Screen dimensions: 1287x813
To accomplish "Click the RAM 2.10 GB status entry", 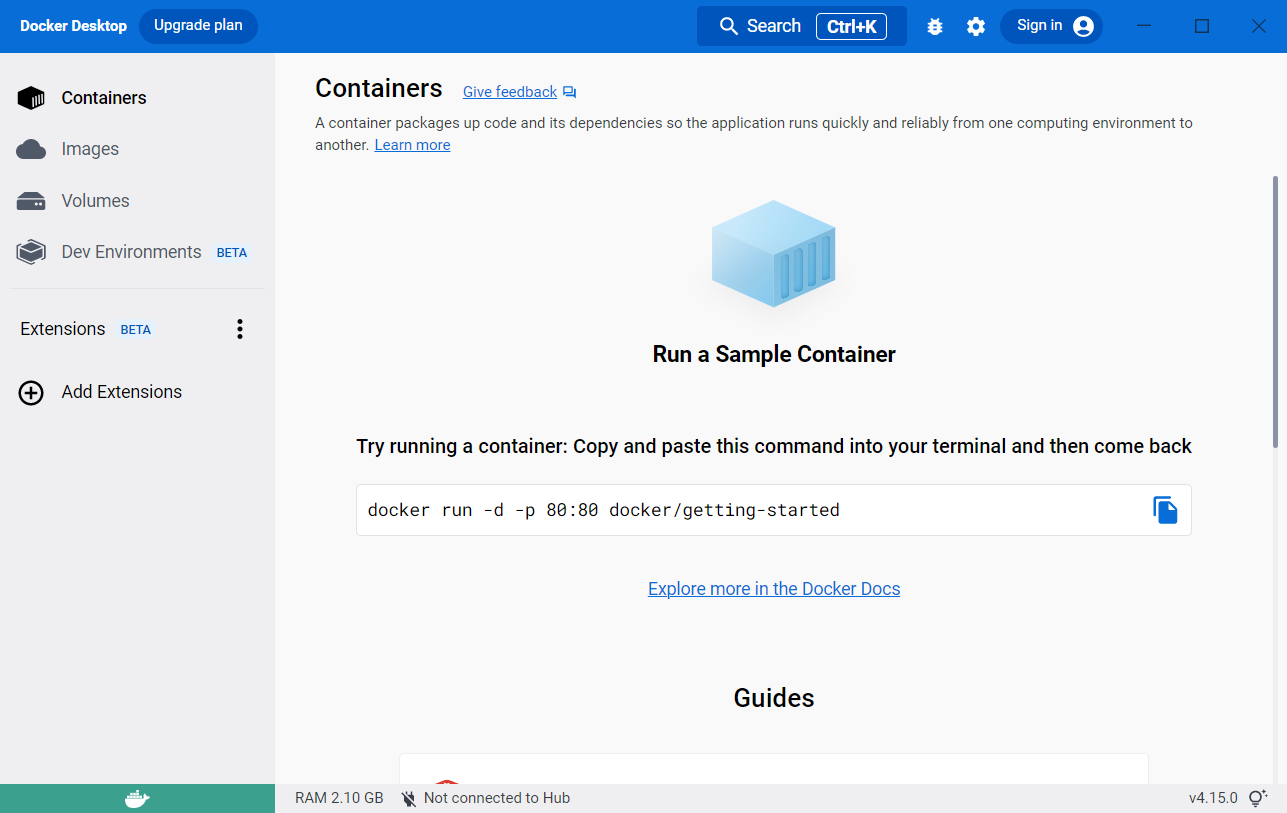I will coord(339,798).
